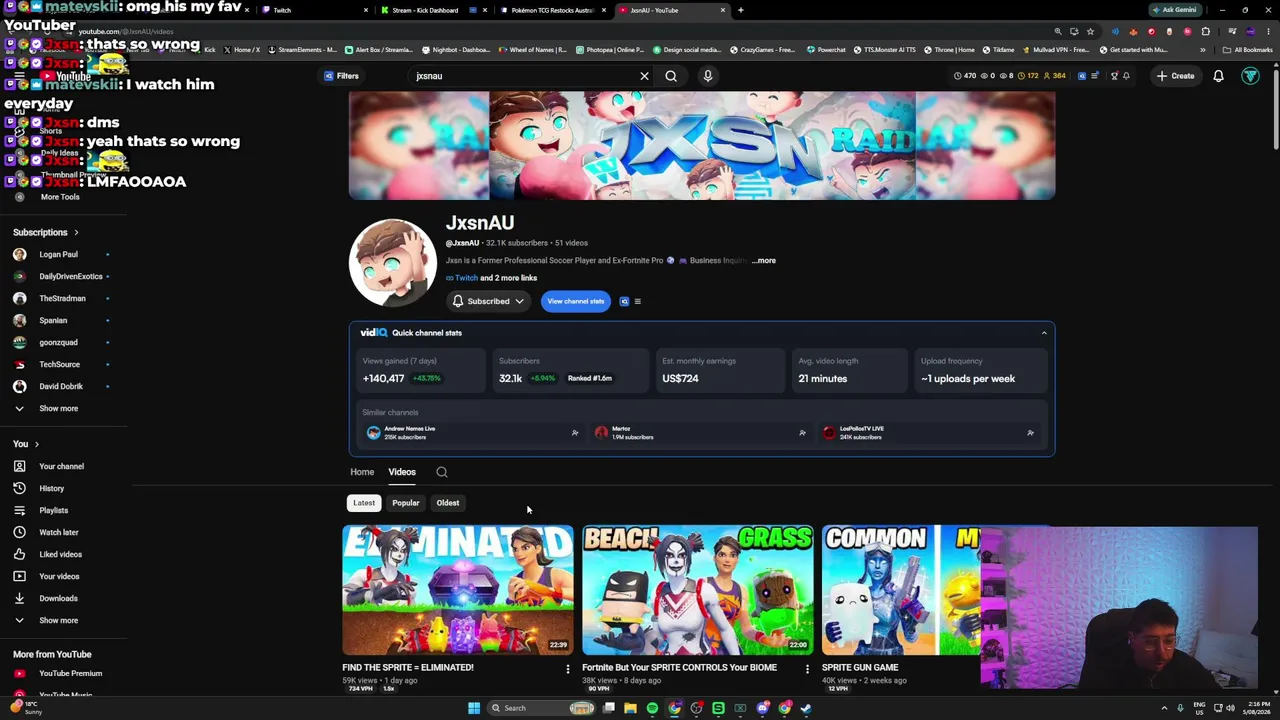1280x720 pixels.
Task: Click the Ask Gemini button
Action: click(x=1175, y=10)
